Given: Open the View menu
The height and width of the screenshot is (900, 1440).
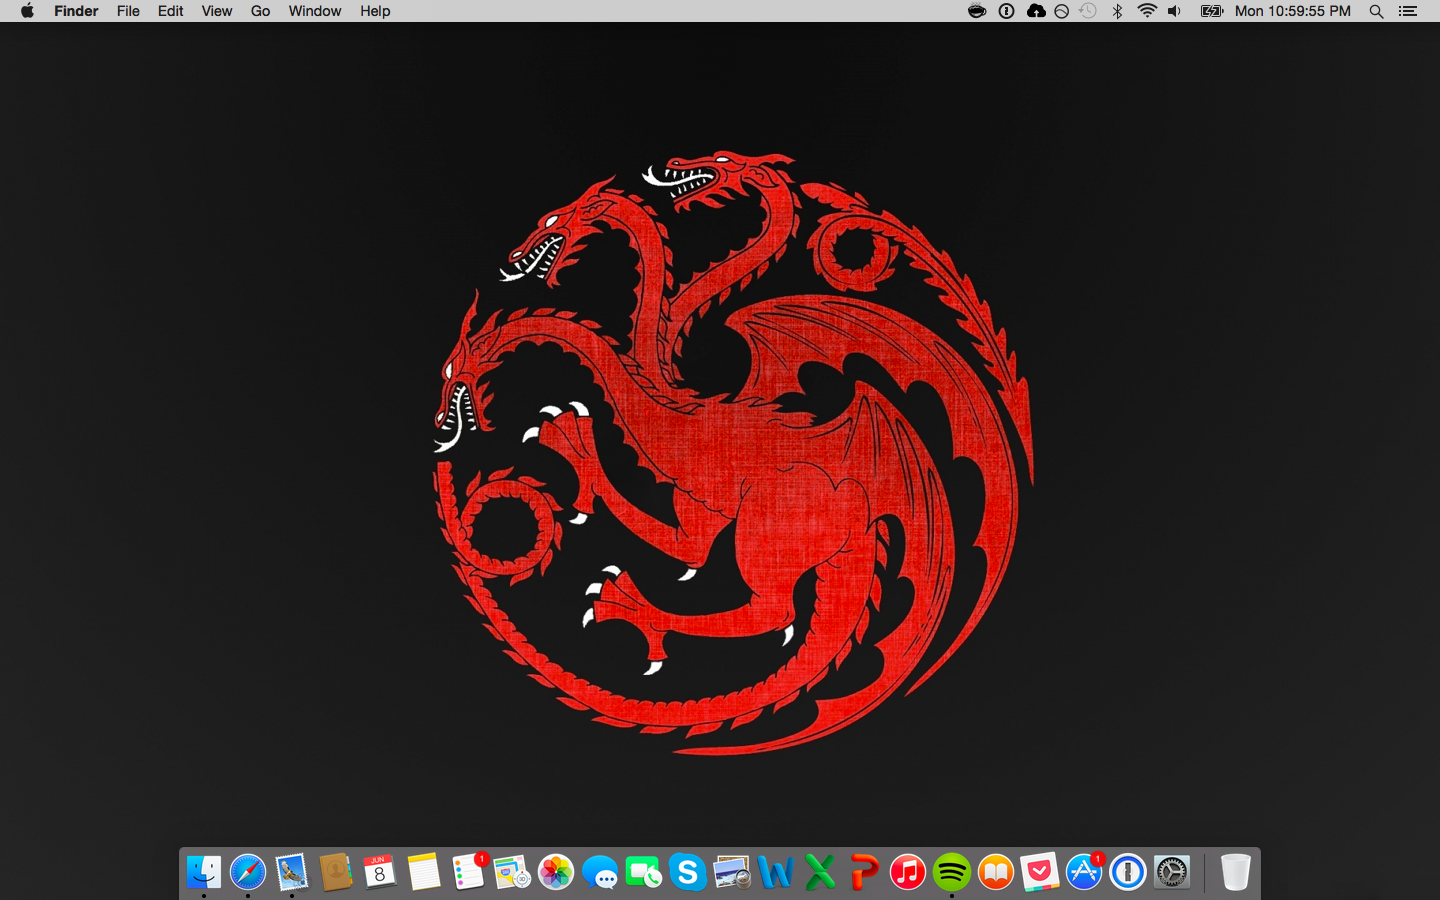Looking at the screenshot, I should point(217,11).
